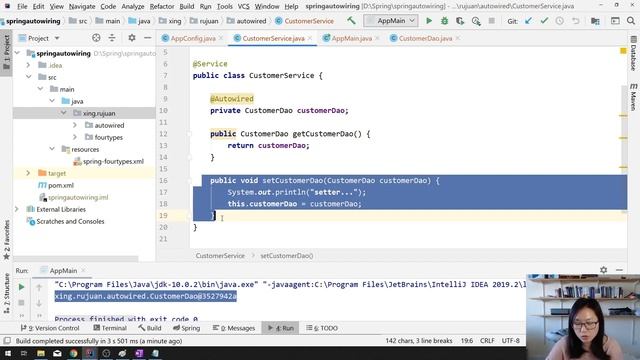Open Maven side tool window

633,97
